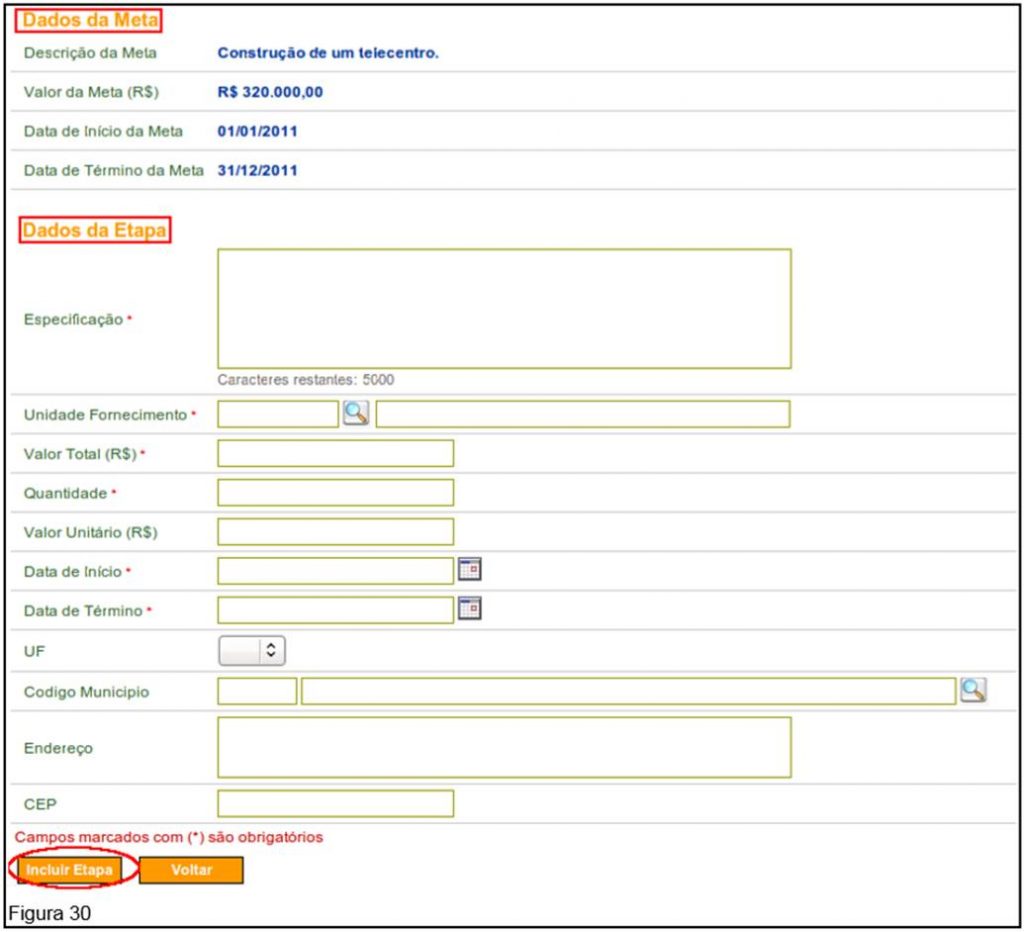Click the Construção de um telecentro description text
Screen dimensions: 1024x932
pos(328,53)
